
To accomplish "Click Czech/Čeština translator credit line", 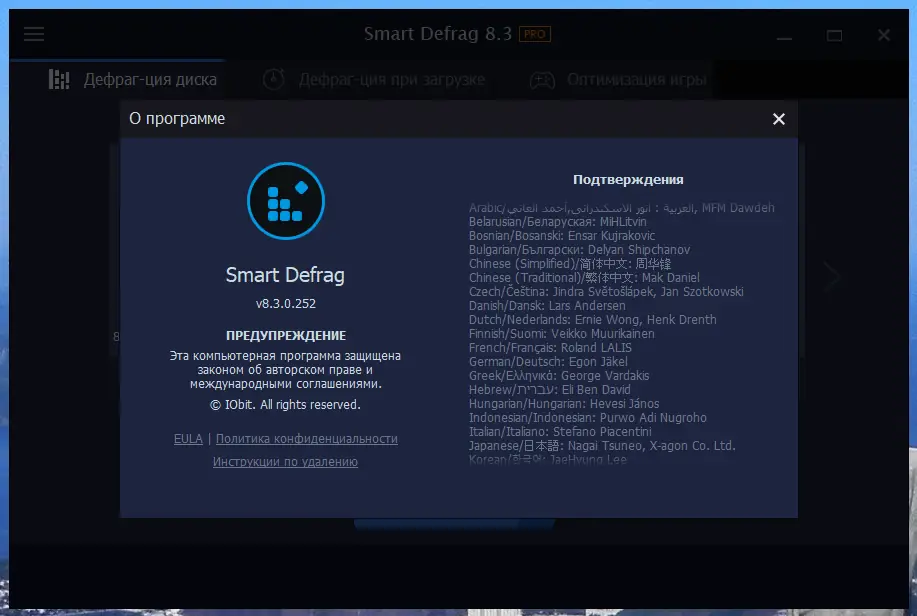I will pos(606,292).
